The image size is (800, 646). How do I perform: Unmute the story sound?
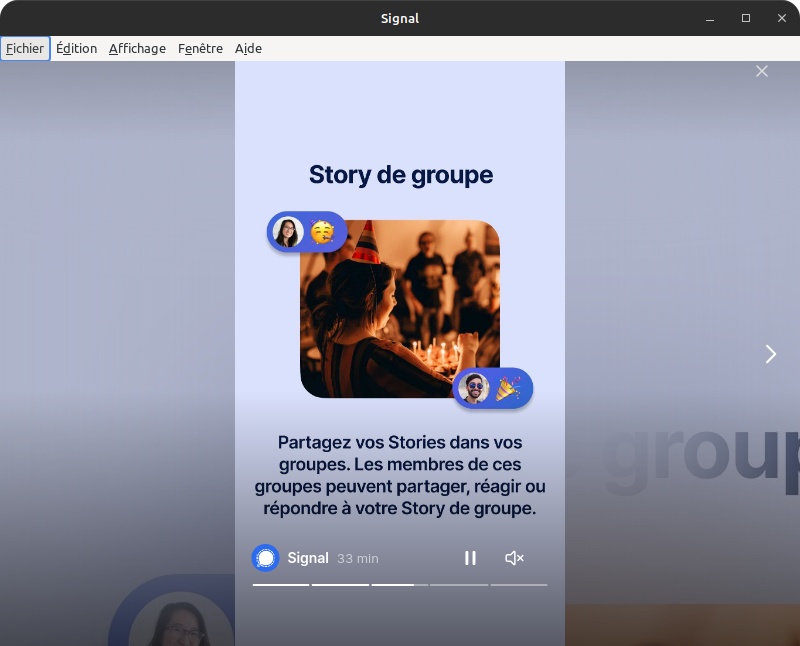(514, 558)
